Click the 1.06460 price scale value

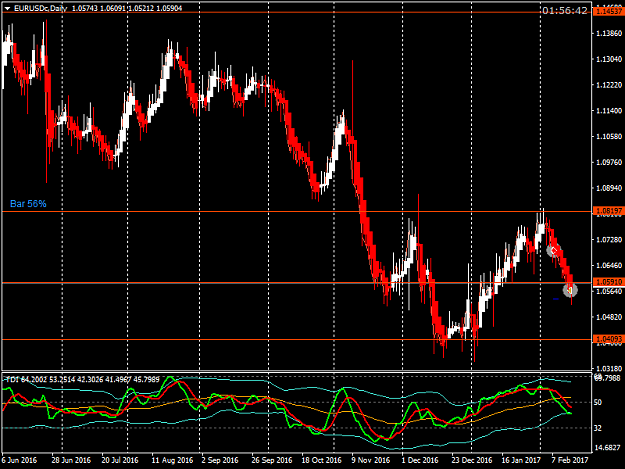609,265
